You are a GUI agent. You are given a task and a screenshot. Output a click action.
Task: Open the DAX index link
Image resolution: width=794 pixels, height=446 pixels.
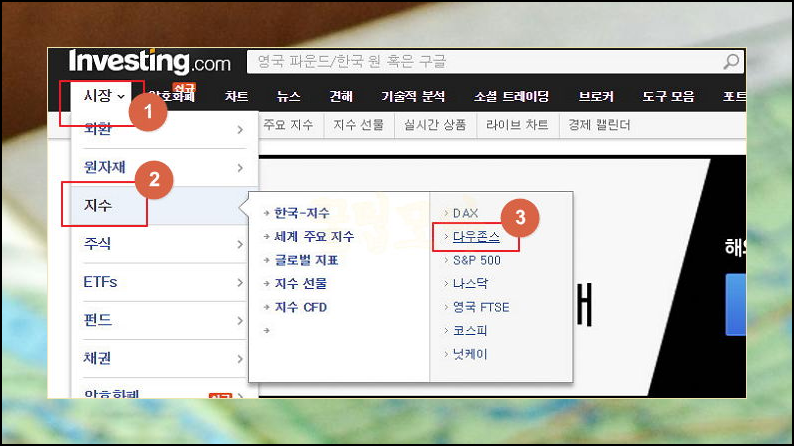click(x=465, y=213)
